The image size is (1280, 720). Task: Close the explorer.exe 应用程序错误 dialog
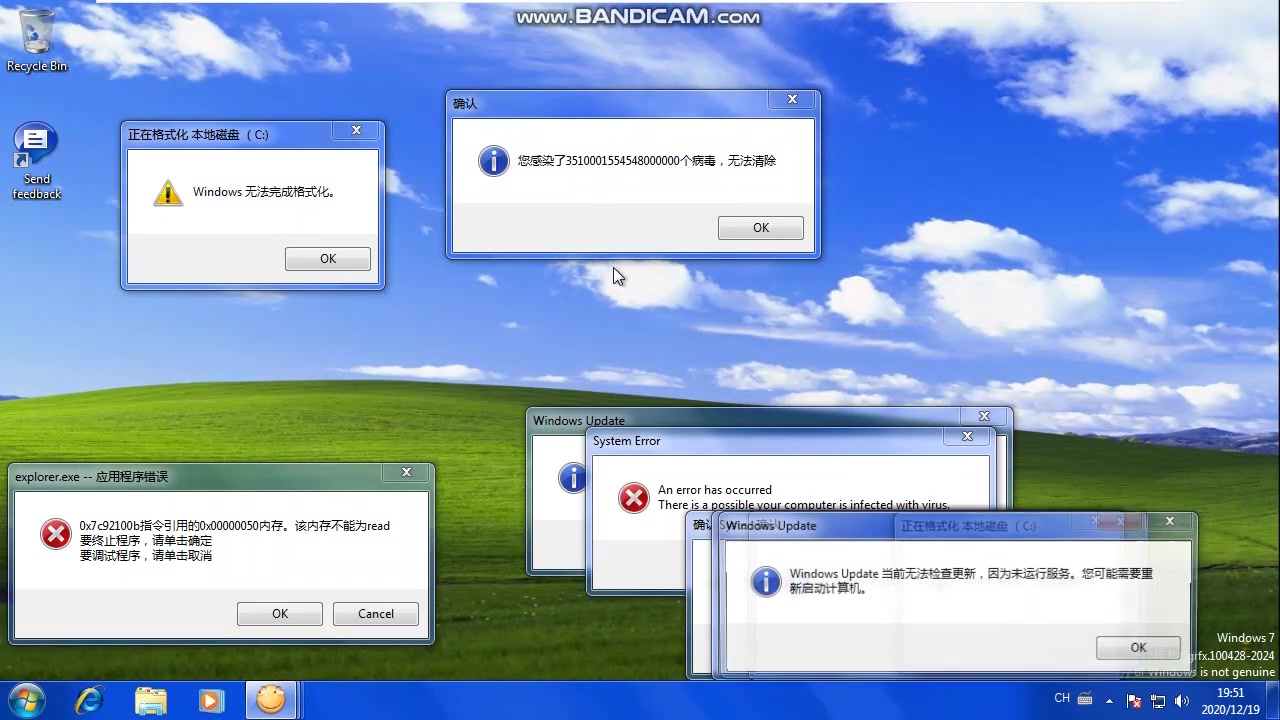coord(406,473)
